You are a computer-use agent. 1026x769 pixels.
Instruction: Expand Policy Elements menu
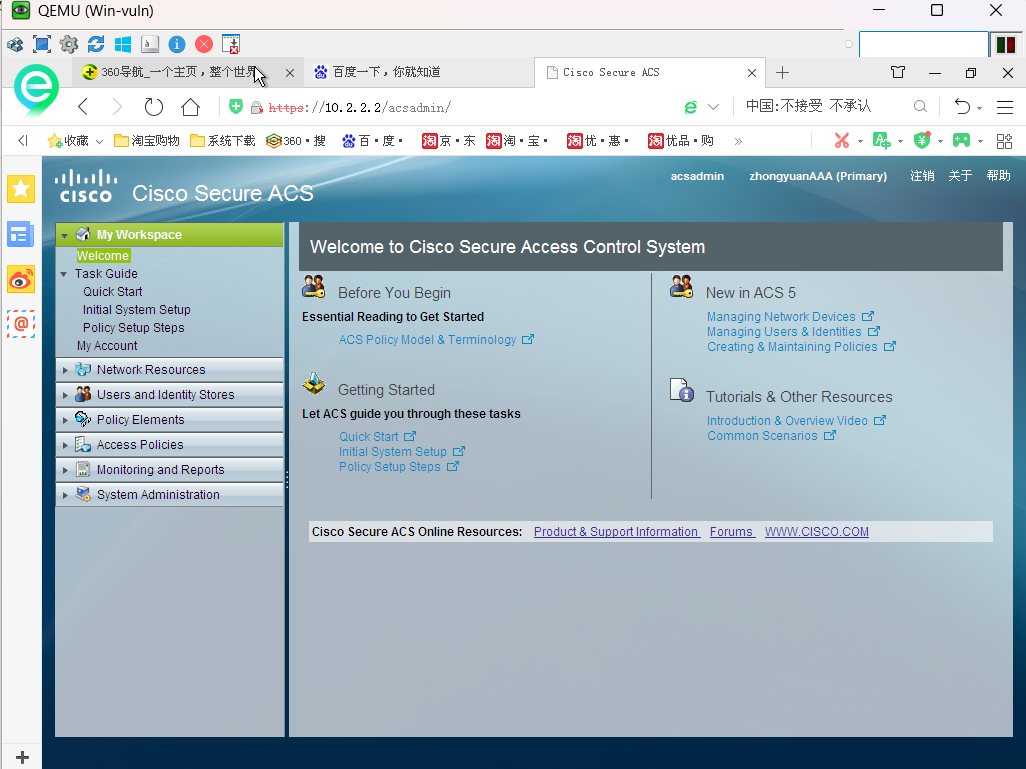tap(65, 420)
